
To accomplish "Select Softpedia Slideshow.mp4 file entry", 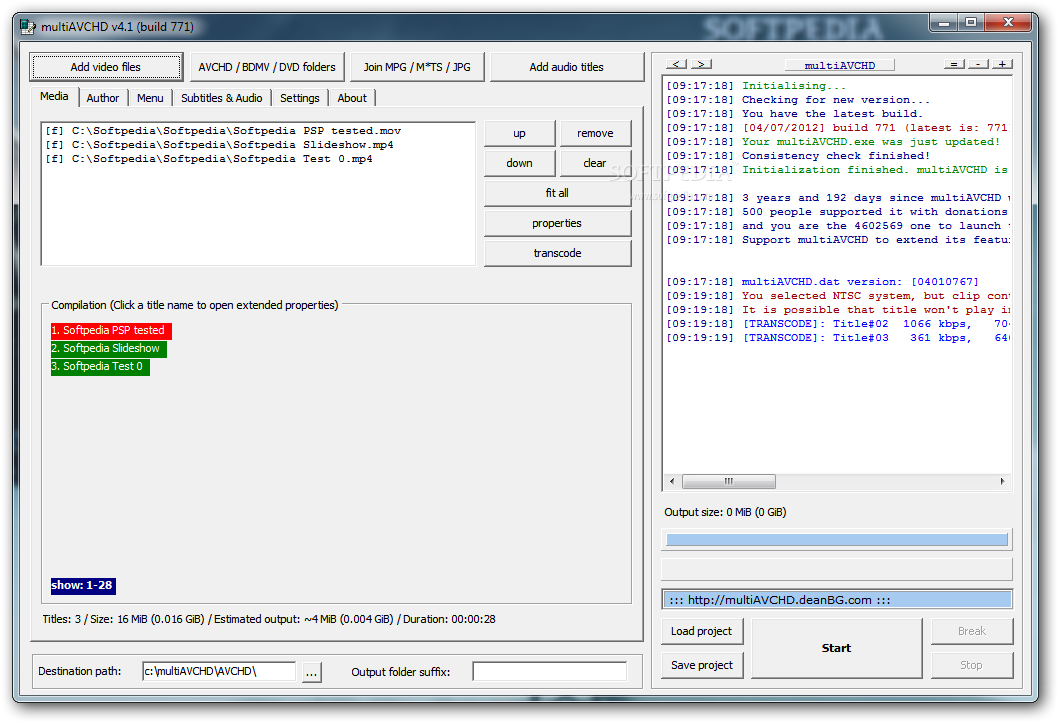I will click(219, 144).
